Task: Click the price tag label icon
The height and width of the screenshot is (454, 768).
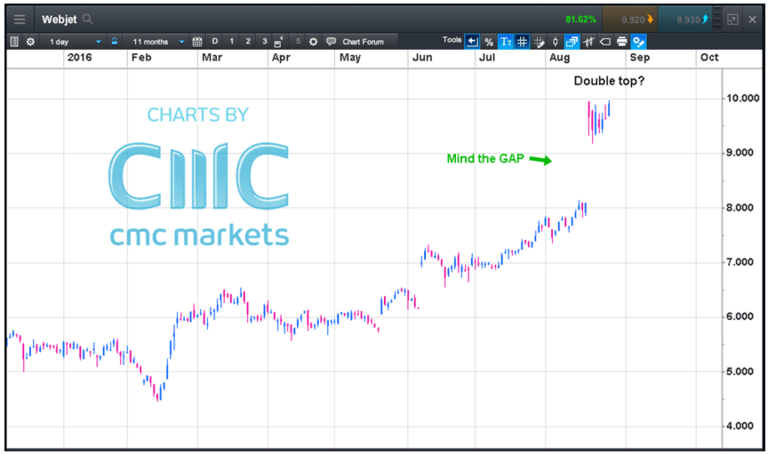Action: [x=605, y=42]
